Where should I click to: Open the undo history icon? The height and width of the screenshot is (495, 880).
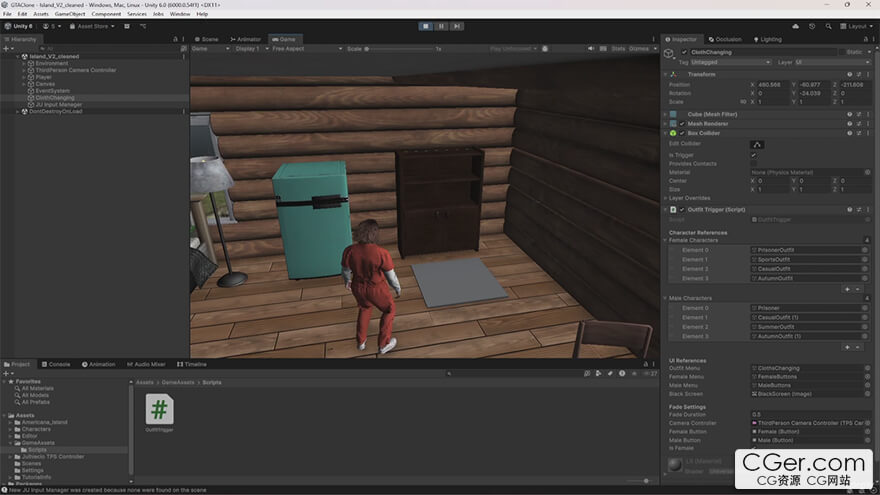coord(810,26)
